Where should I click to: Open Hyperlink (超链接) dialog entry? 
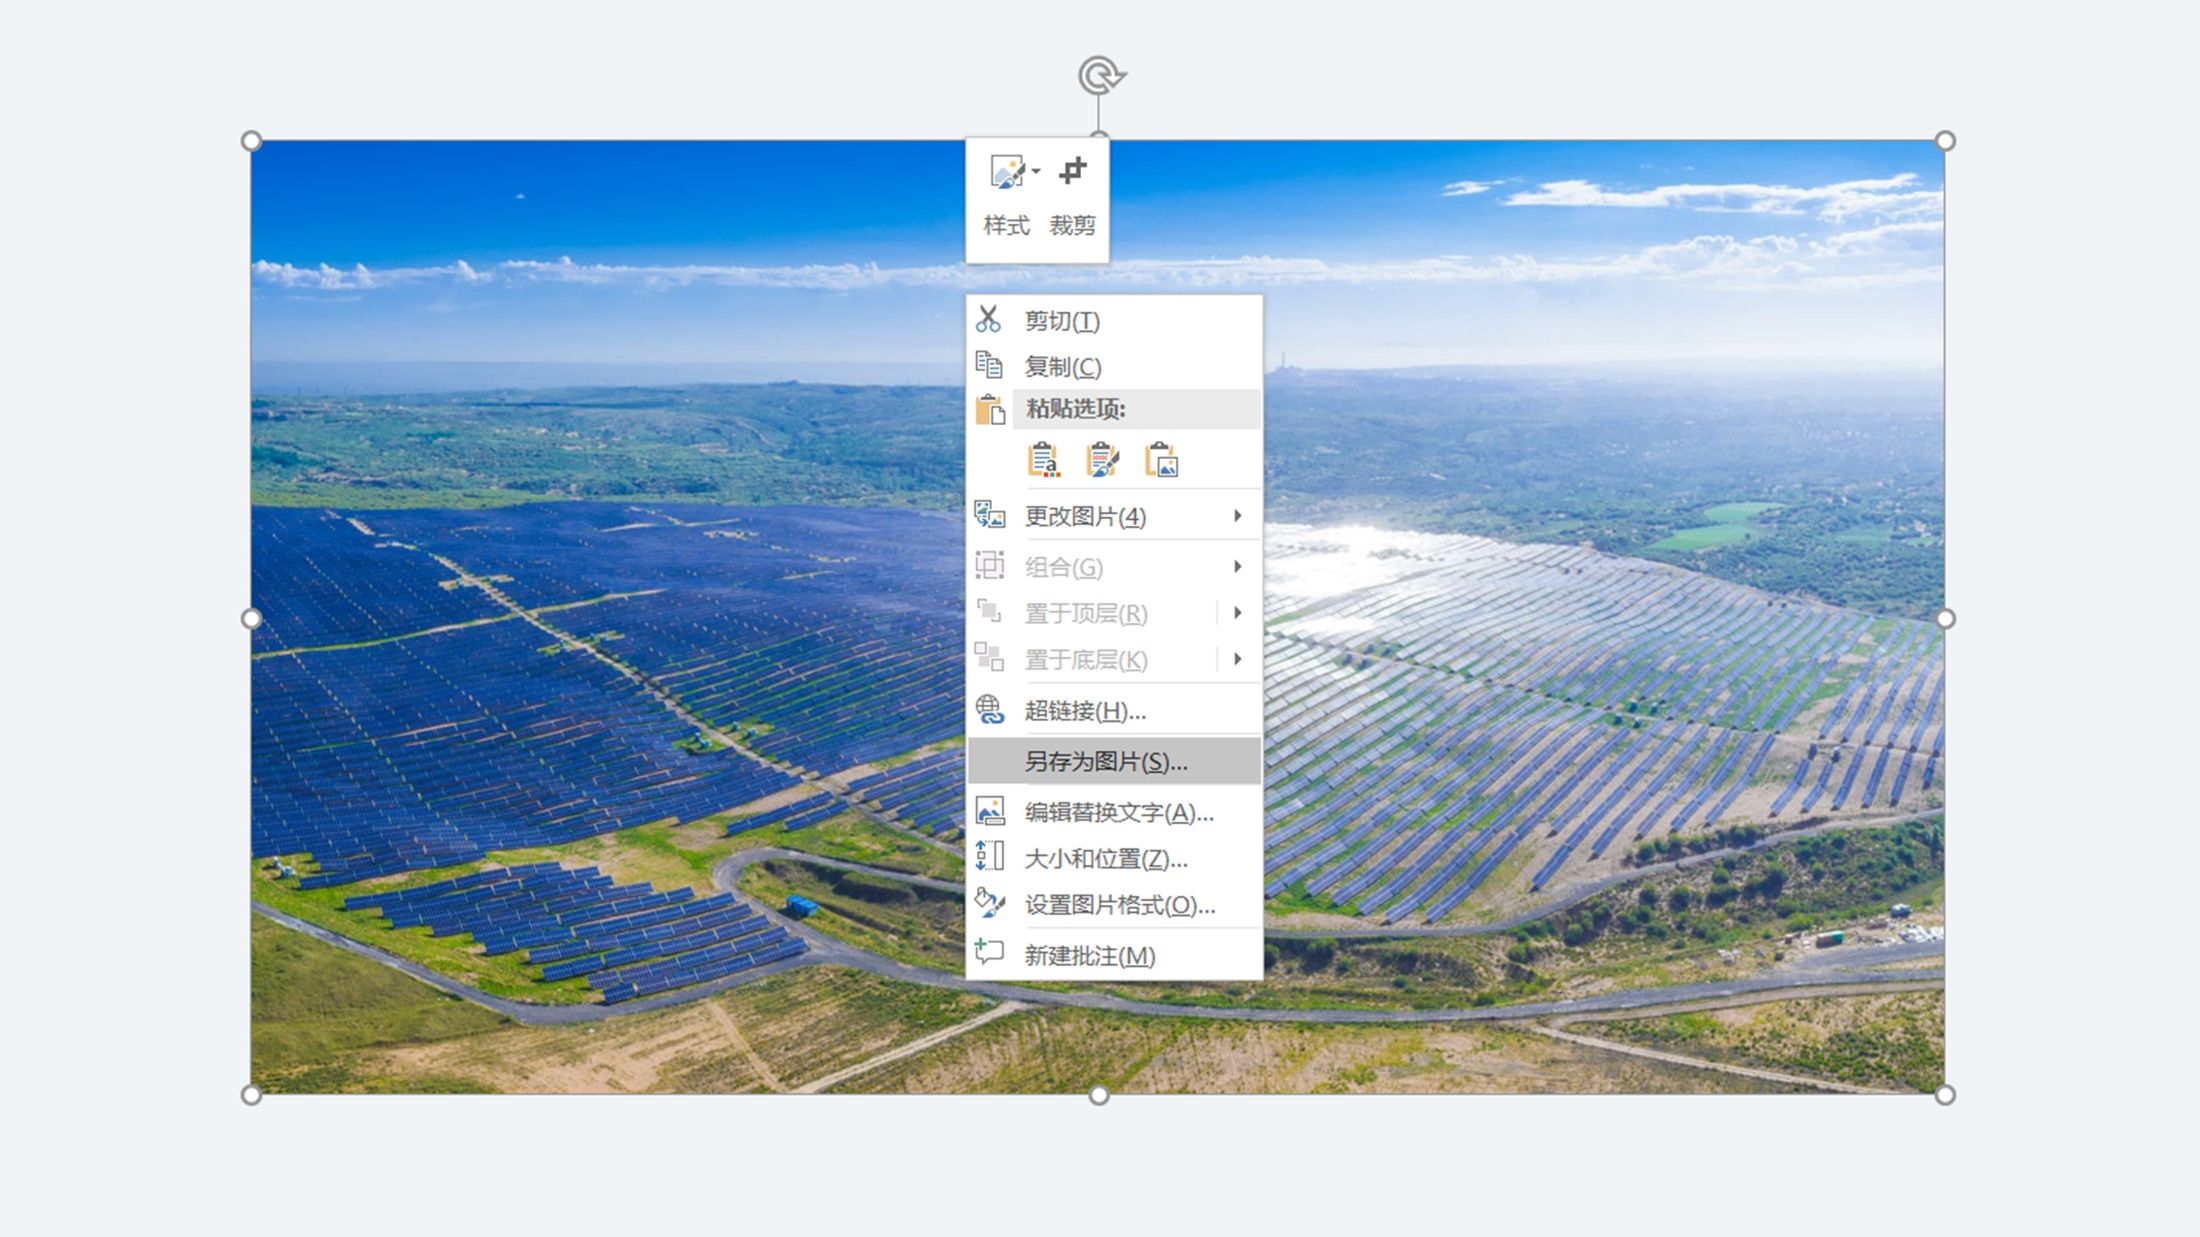tap(1114, 711)
